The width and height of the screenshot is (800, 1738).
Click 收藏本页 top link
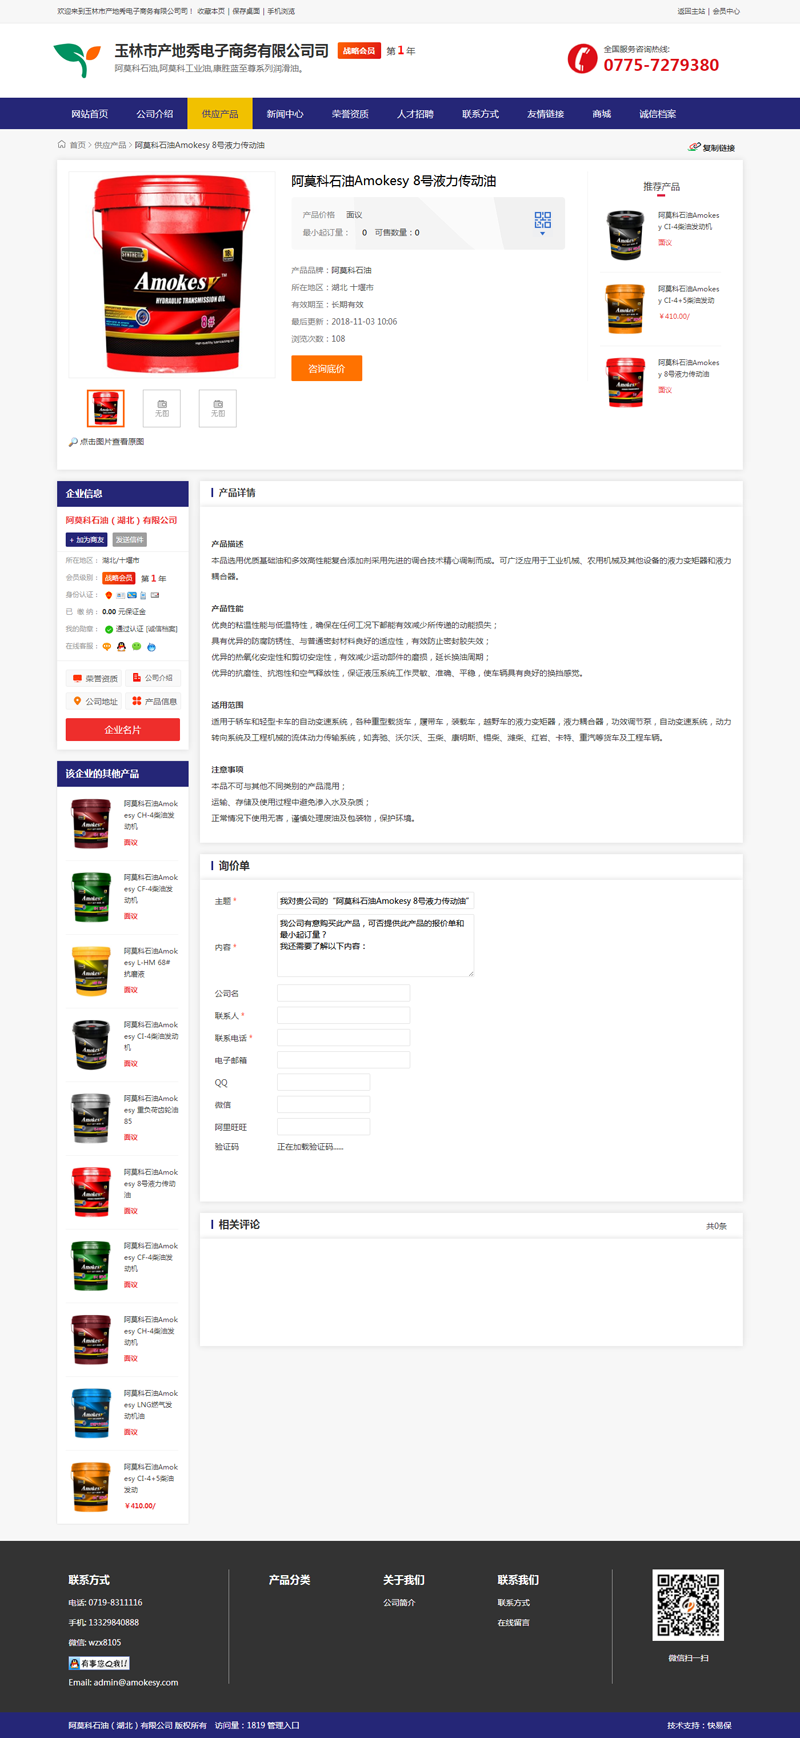click(211, 11)
